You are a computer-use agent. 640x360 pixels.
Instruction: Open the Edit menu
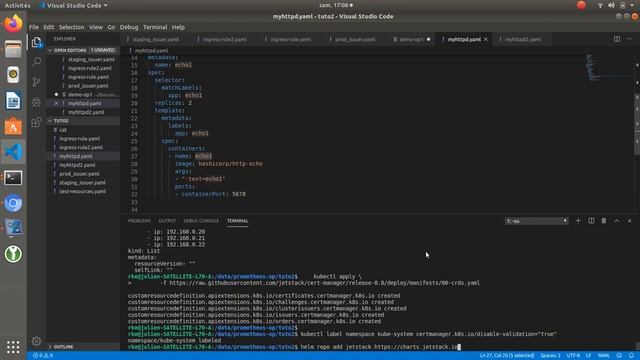point(49,27)
